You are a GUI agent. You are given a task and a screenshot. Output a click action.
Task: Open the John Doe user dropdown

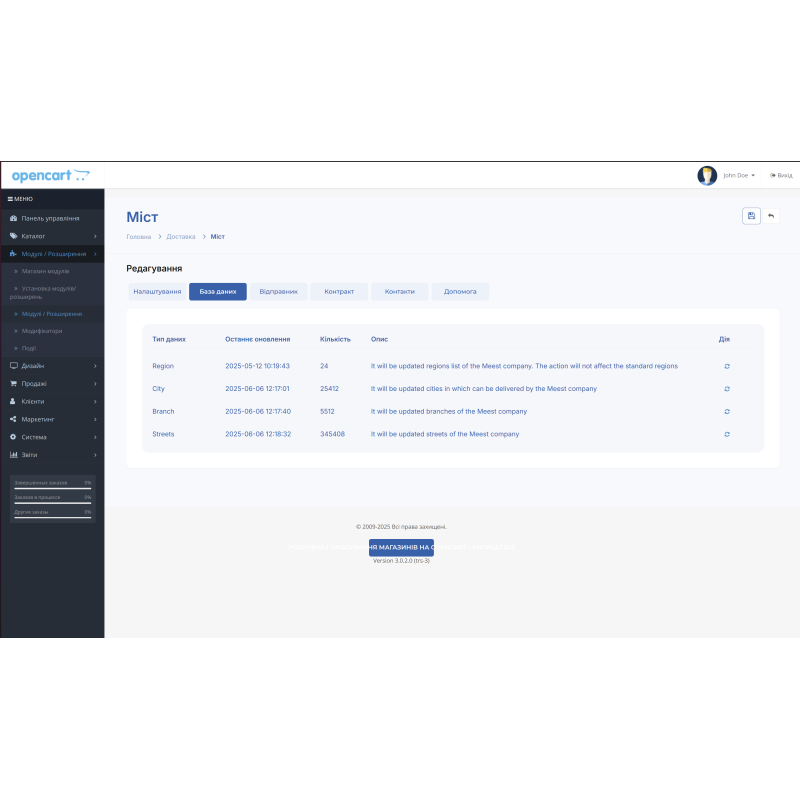[736, 175]
